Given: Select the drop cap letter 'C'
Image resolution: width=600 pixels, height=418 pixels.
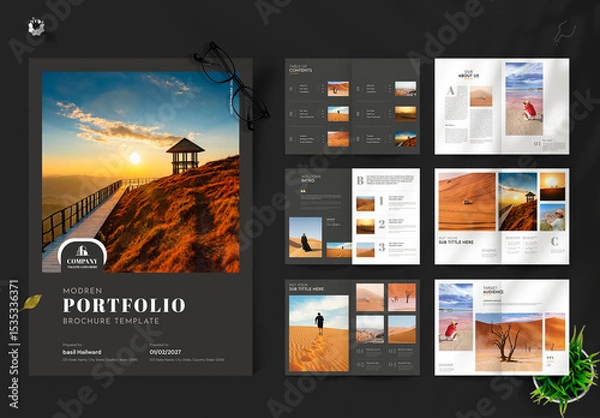Looking at the screenshot, I should [x=554, y=242].
